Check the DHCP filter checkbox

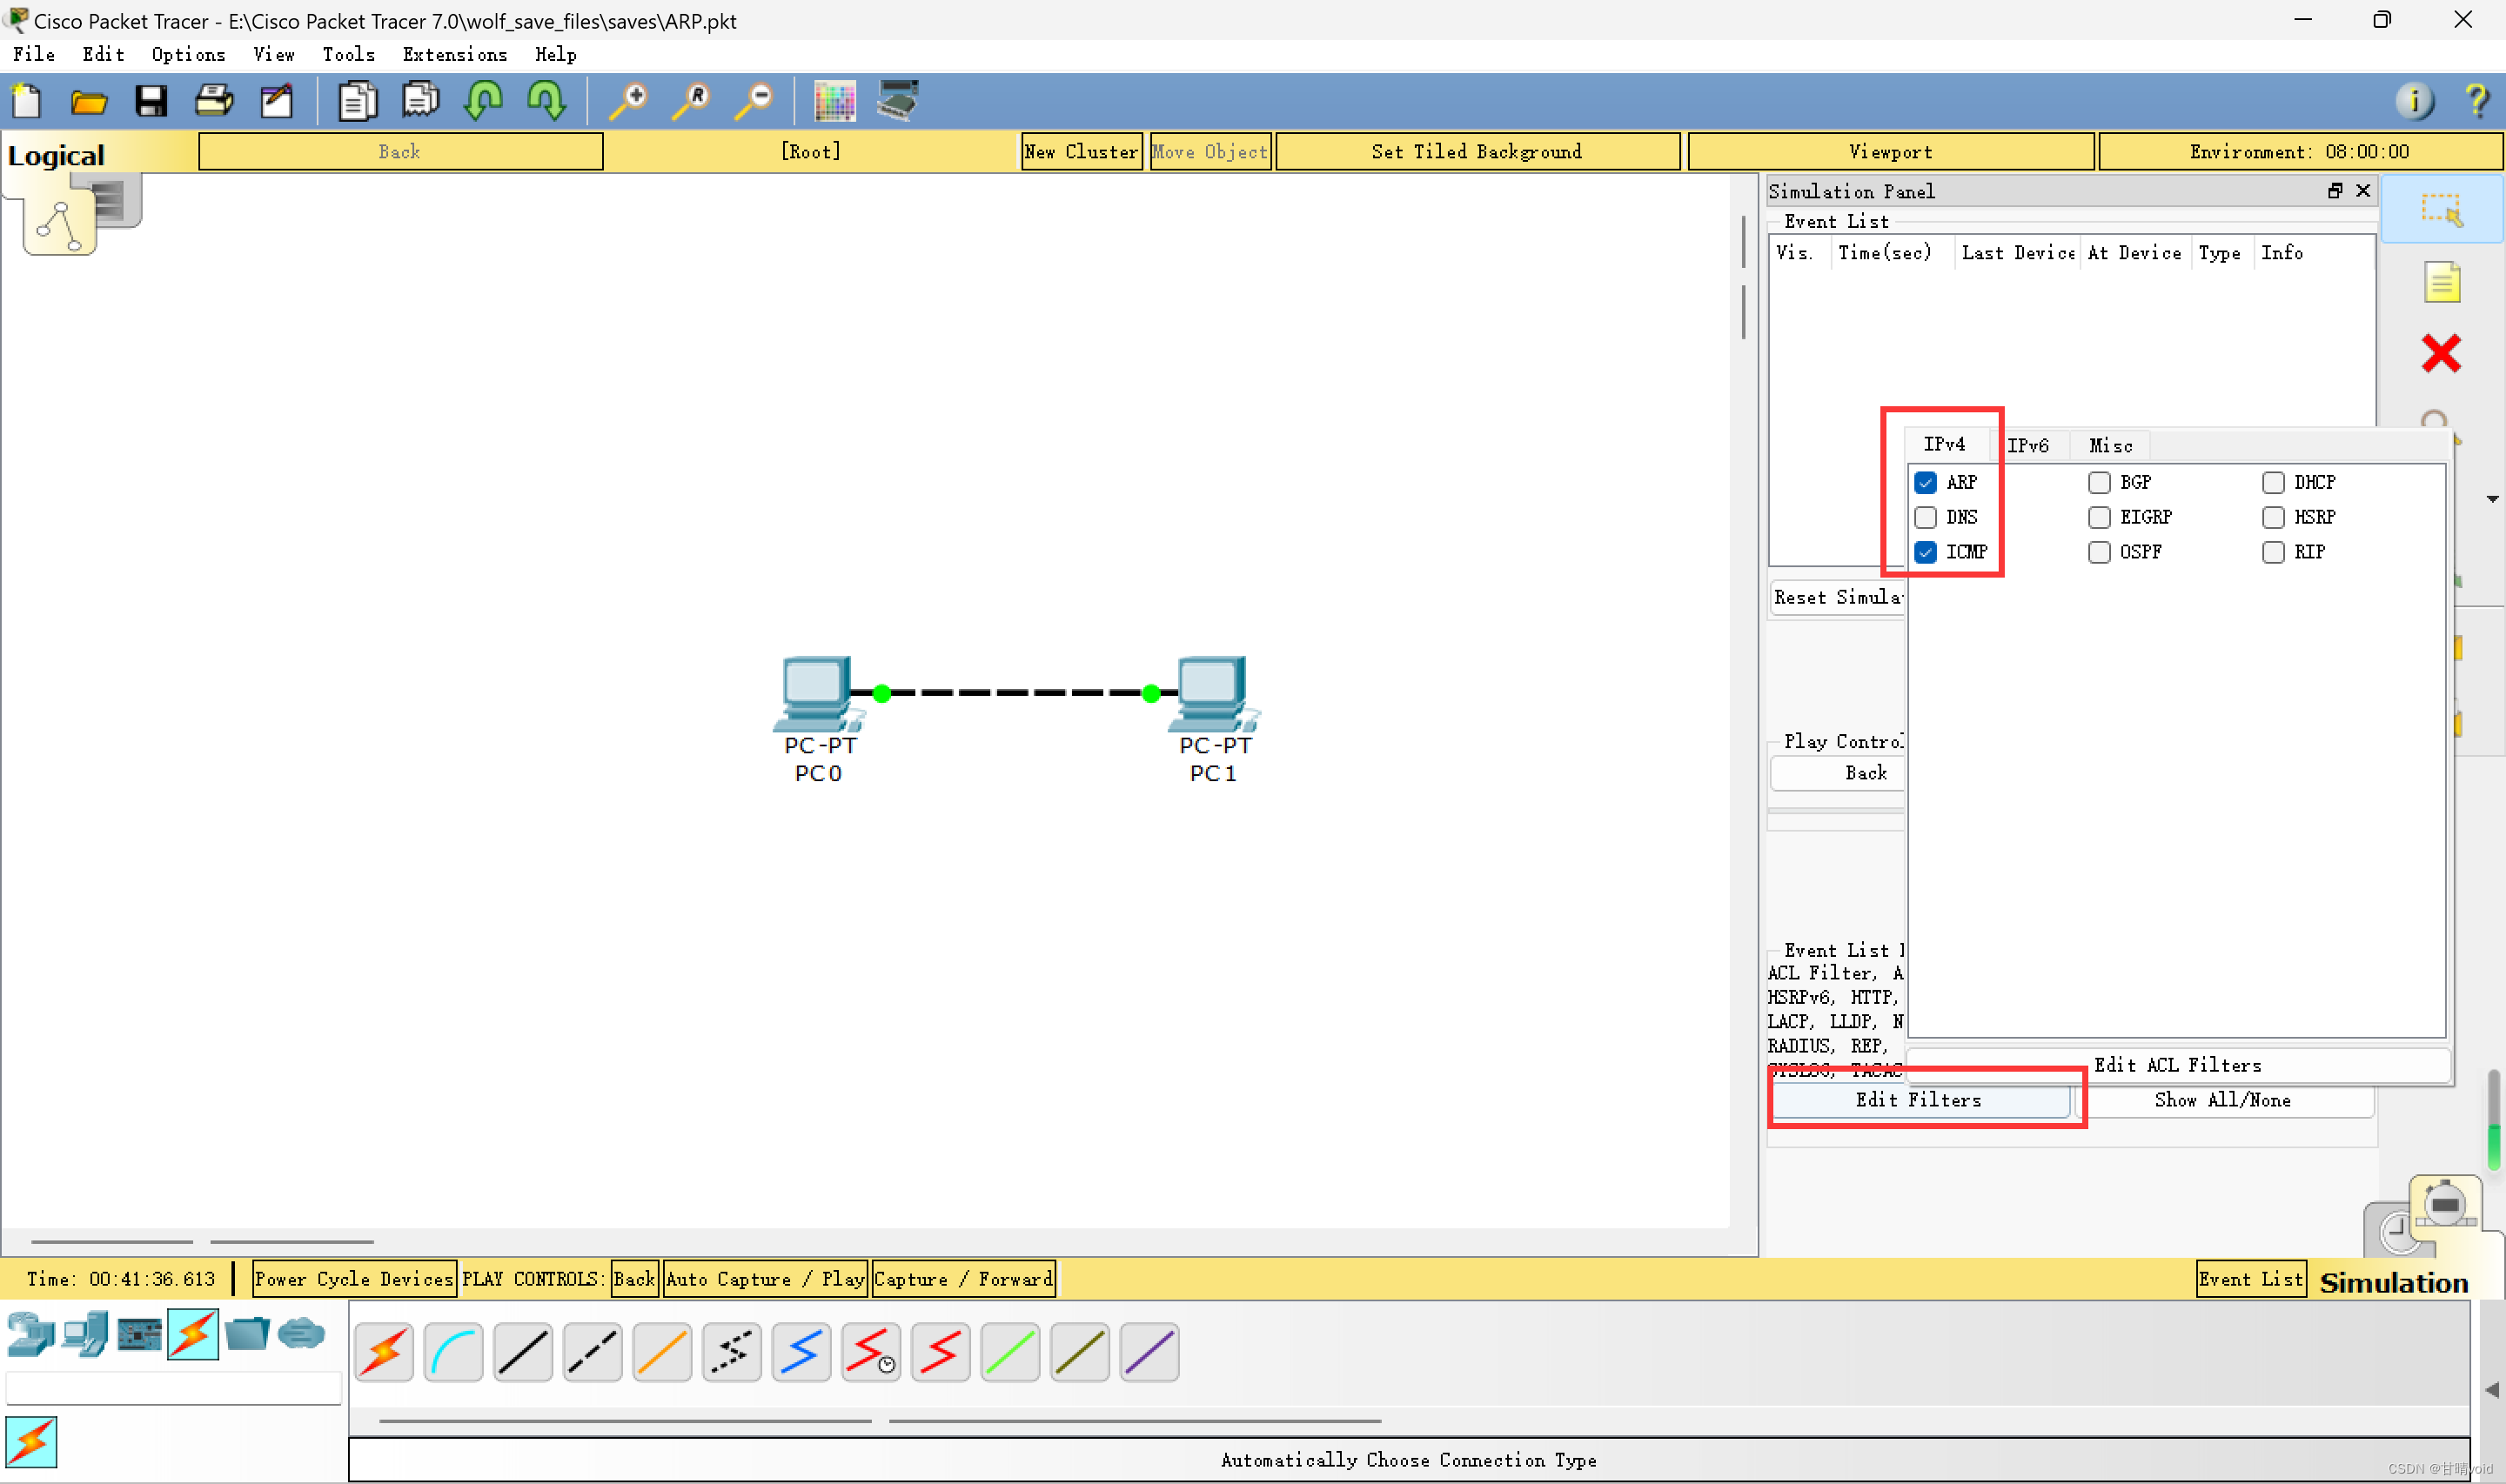click(x=2273, y=483)
